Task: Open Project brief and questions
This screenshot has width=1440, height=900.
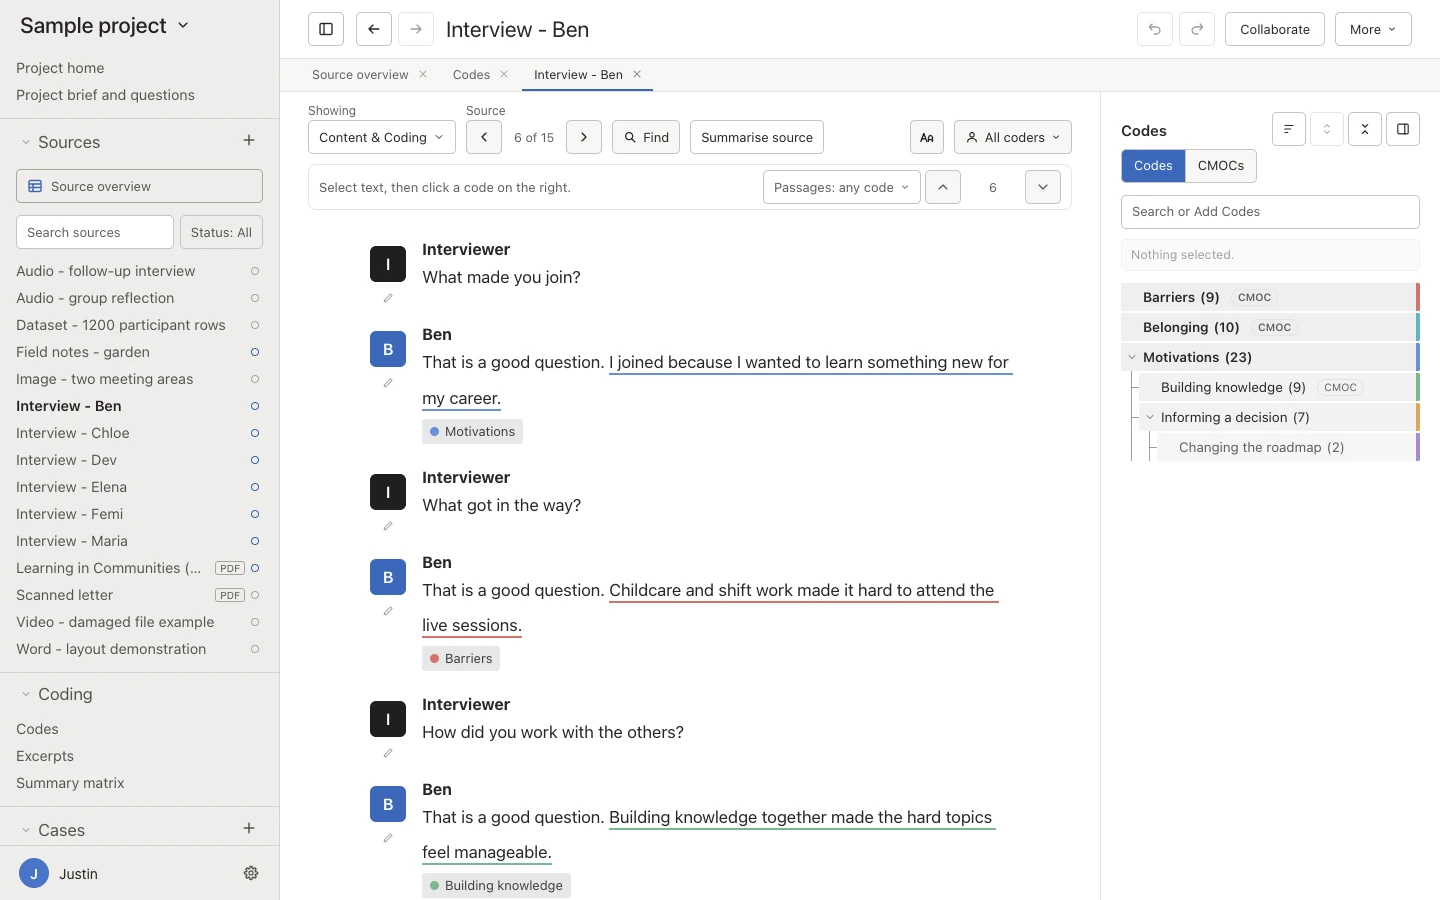Action: coord(105,95)
